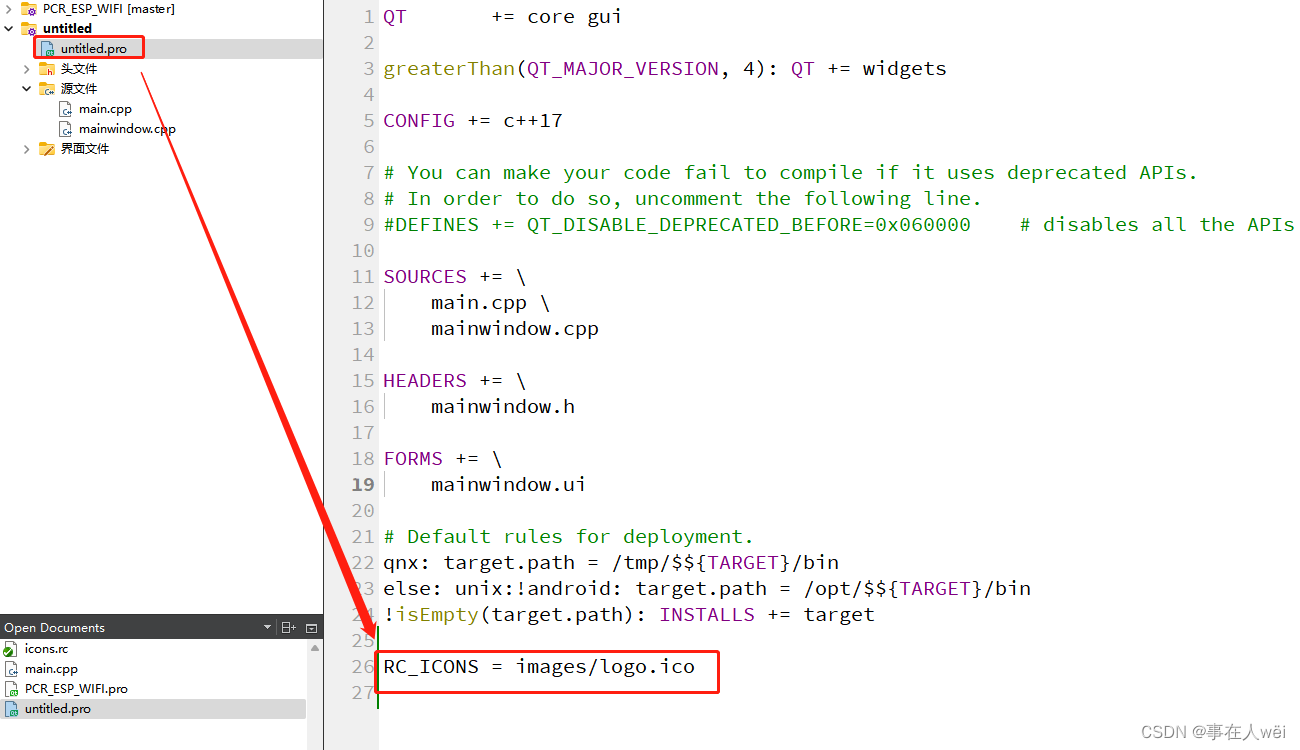Click the FORMS += \ line
The height and width of the screenshot is (750, 1300).
coord(442,458)
